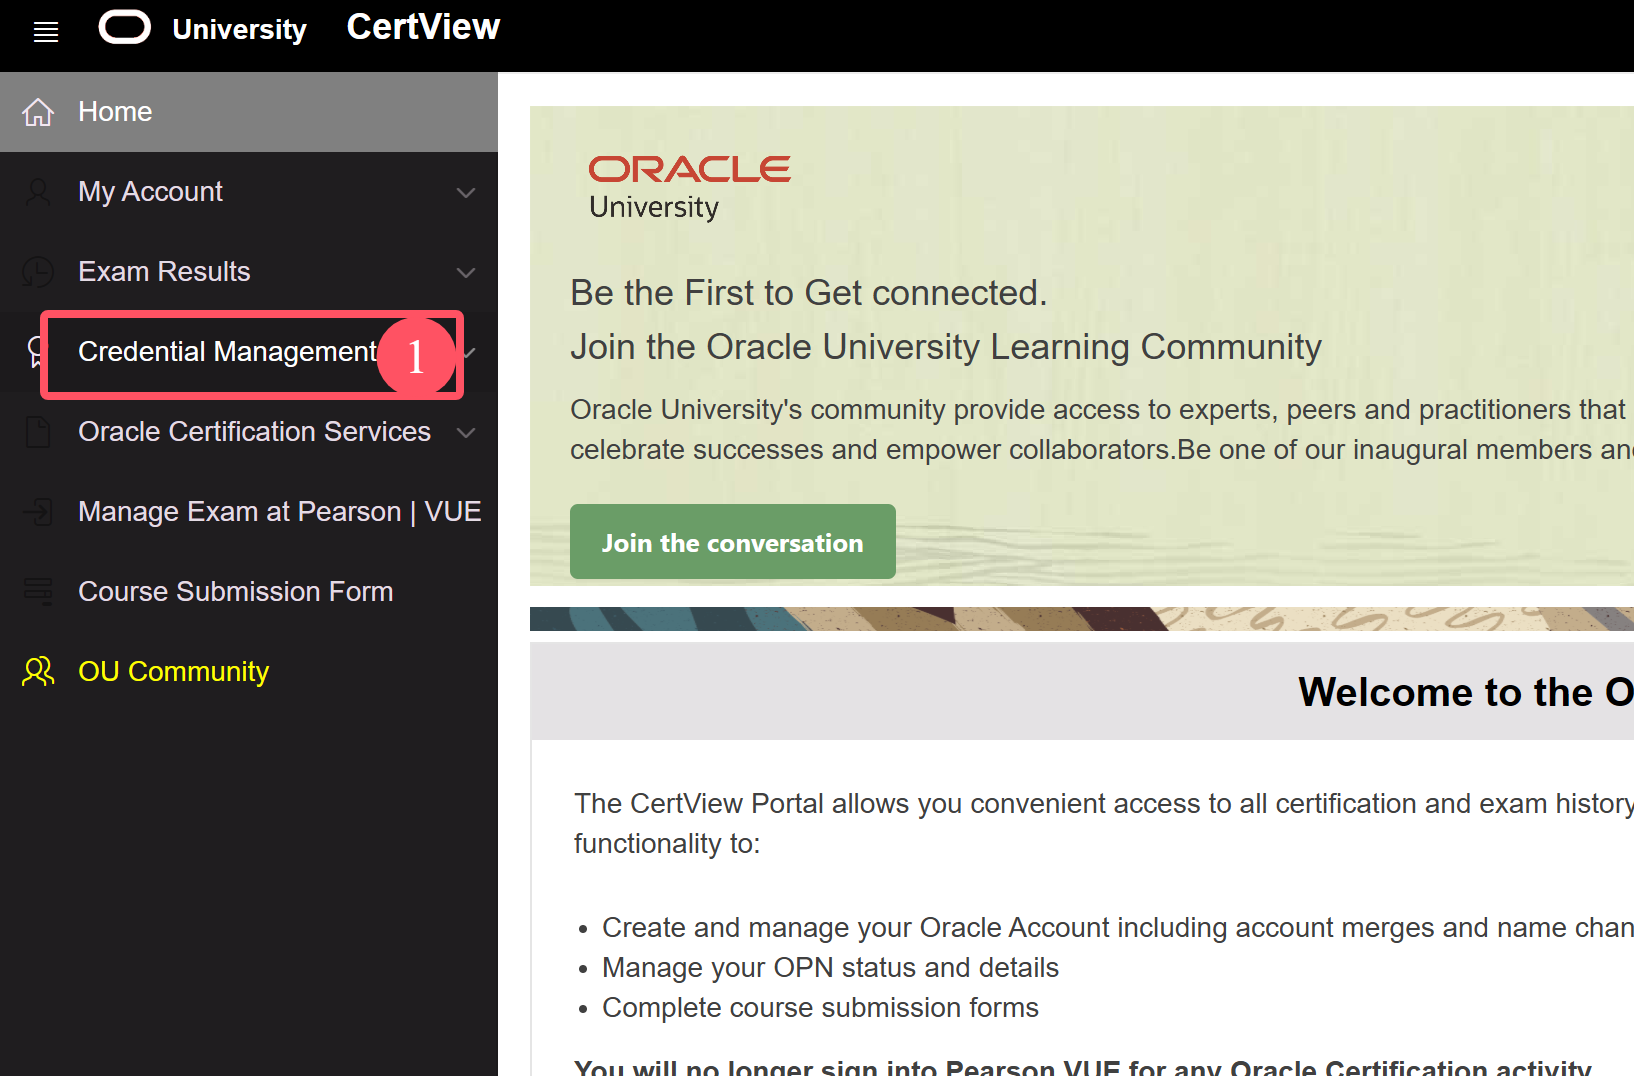Open Exam Results menu item
The width and height of the screenshot is (1634, 1076).
(x=249, y=272)
